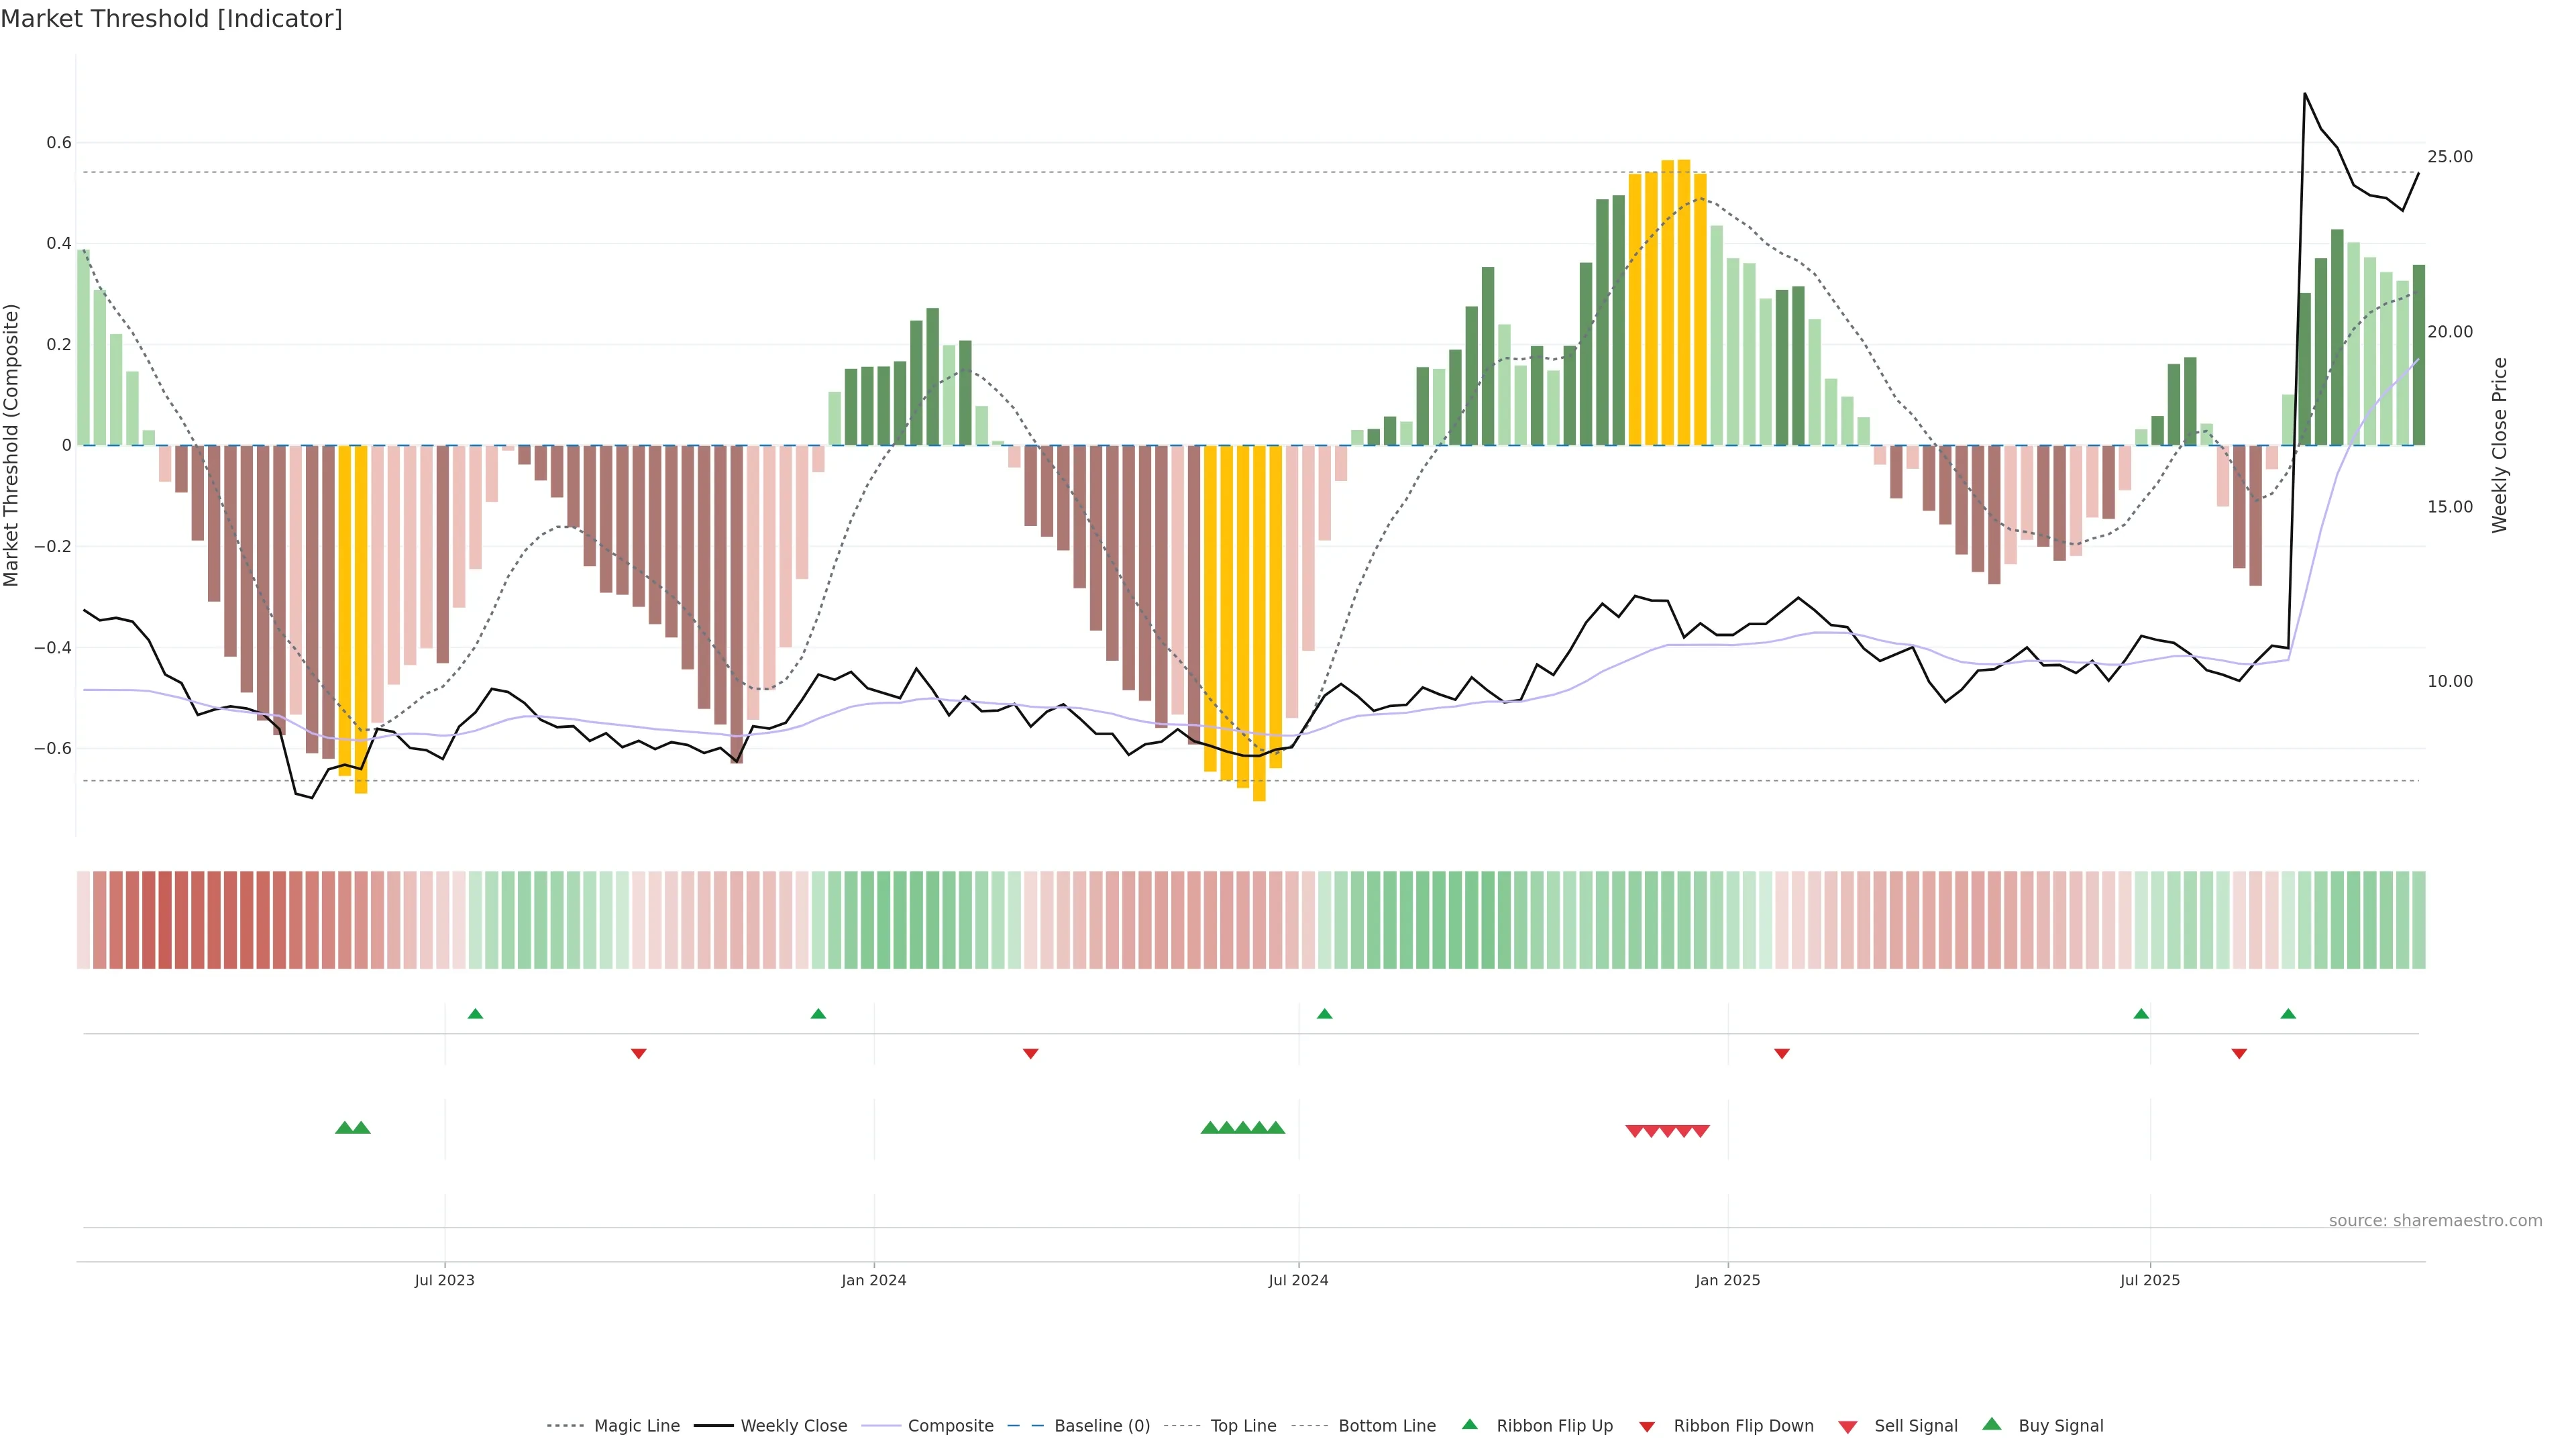
Task: Click the Ribbon Flip Up marker just after Jul 2024
Action: click(x=1324, y=1014)
